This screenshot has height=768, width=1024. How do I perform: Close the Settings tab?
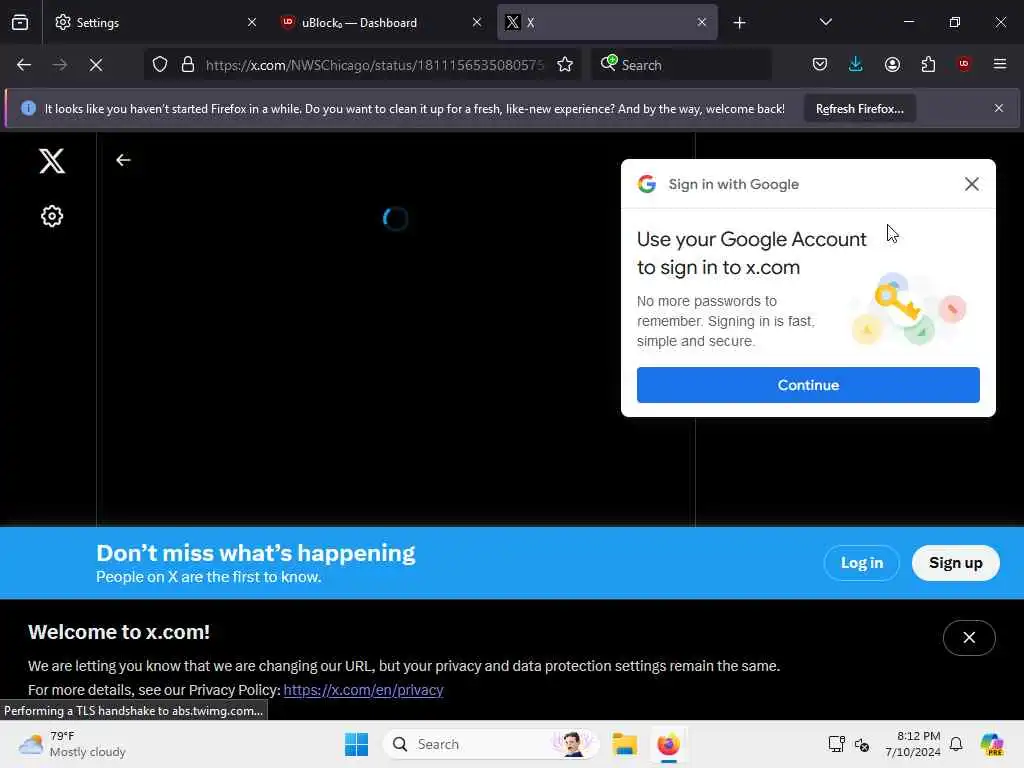click(x=251, y=22)
